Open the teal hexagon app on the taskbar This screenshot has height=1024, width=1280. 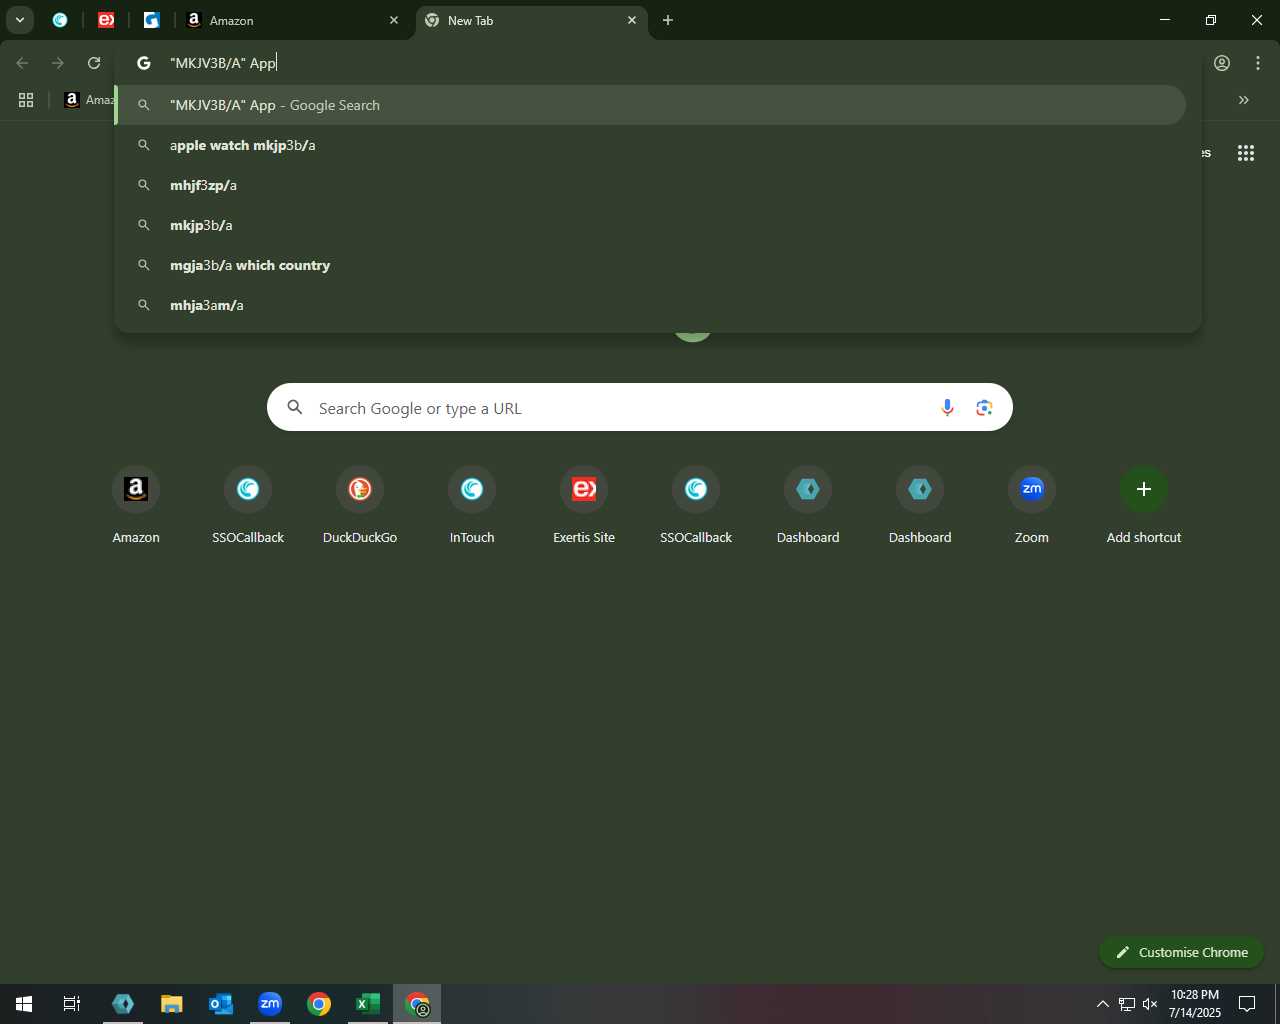[x=123, y=1004]
